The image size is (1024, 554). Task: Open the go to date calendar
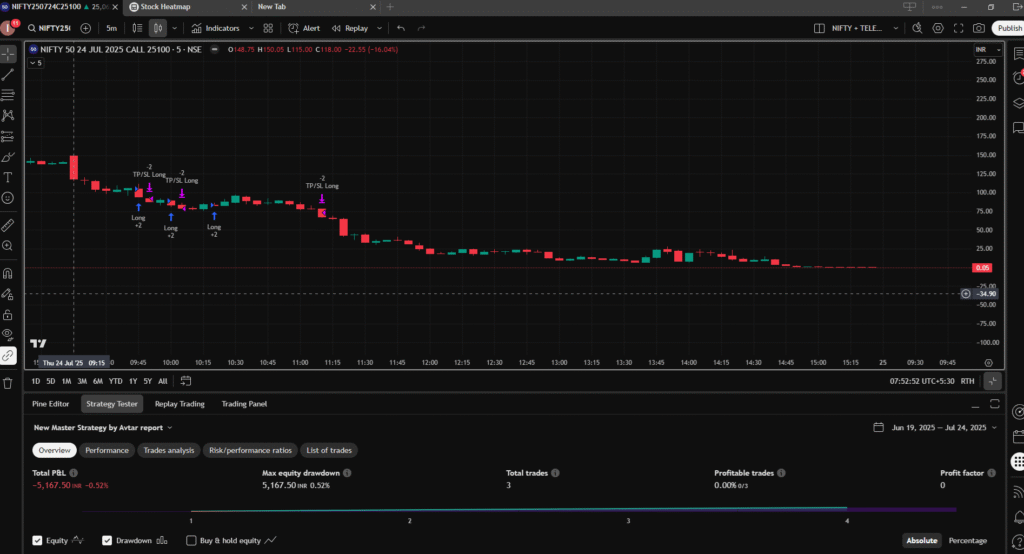185,381
